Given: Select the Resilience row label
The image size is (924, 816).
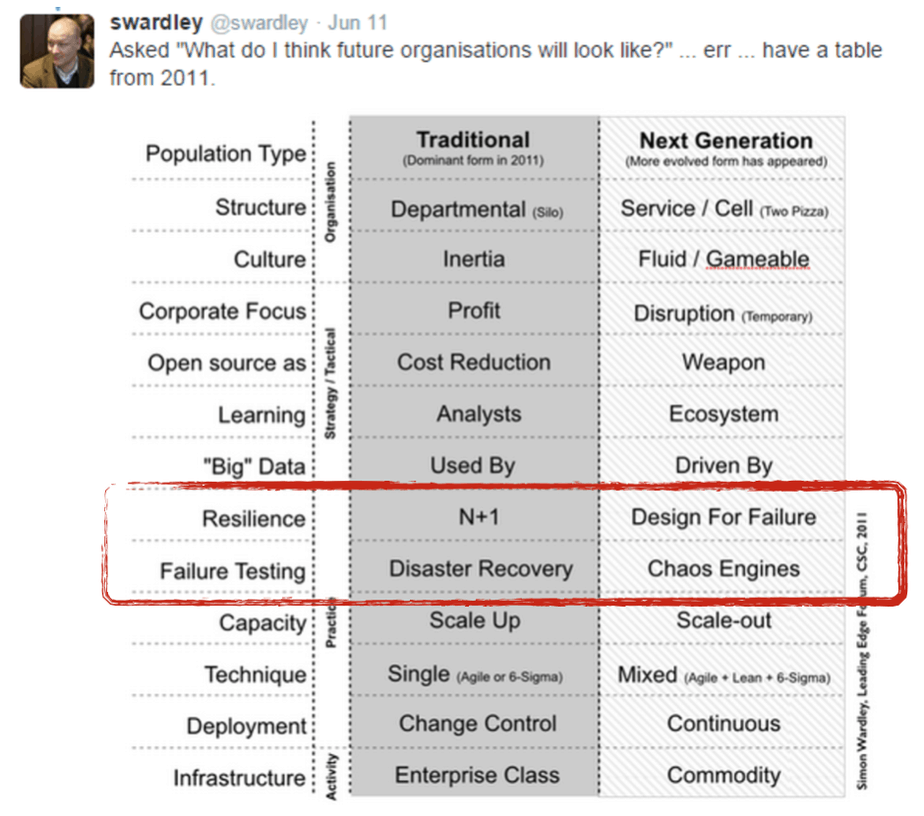Looking at the screenshot, I should click(253, 519).
